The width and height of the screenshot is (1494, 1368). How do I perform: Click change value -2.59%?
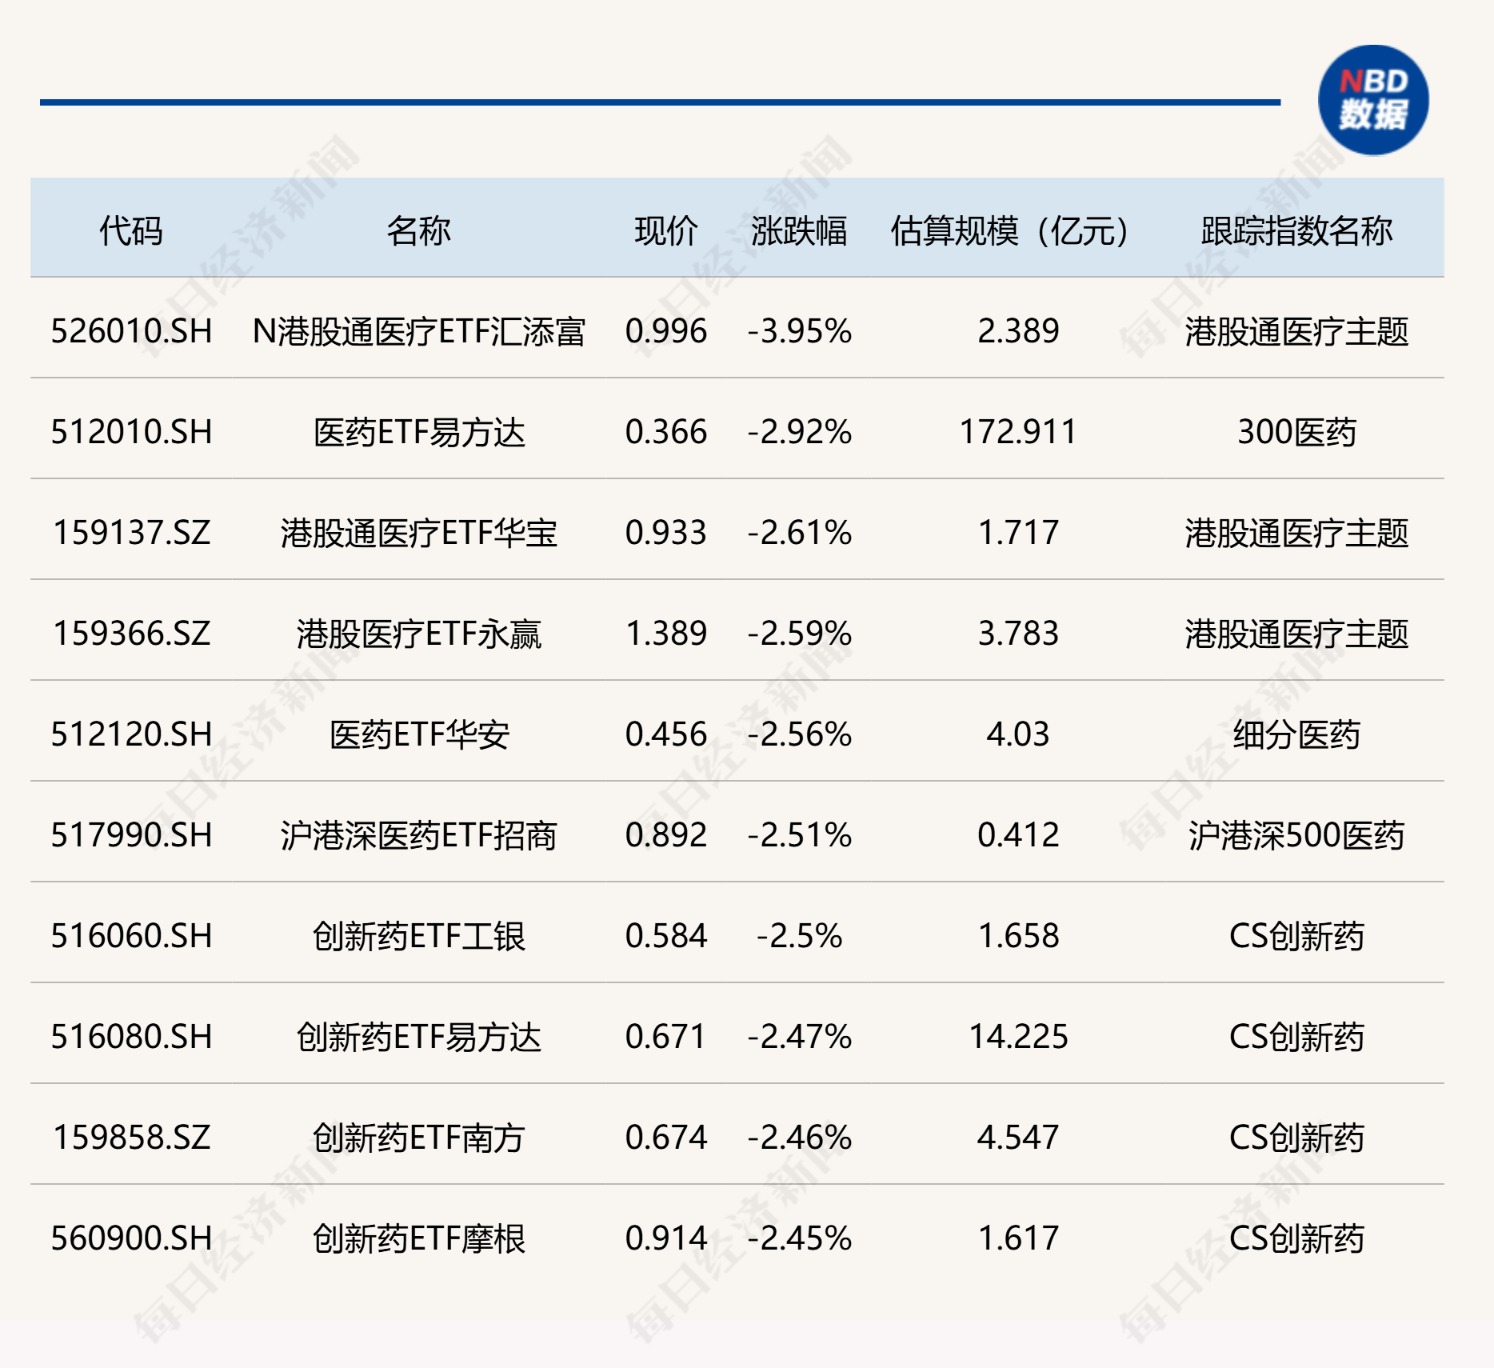[799, 634]
